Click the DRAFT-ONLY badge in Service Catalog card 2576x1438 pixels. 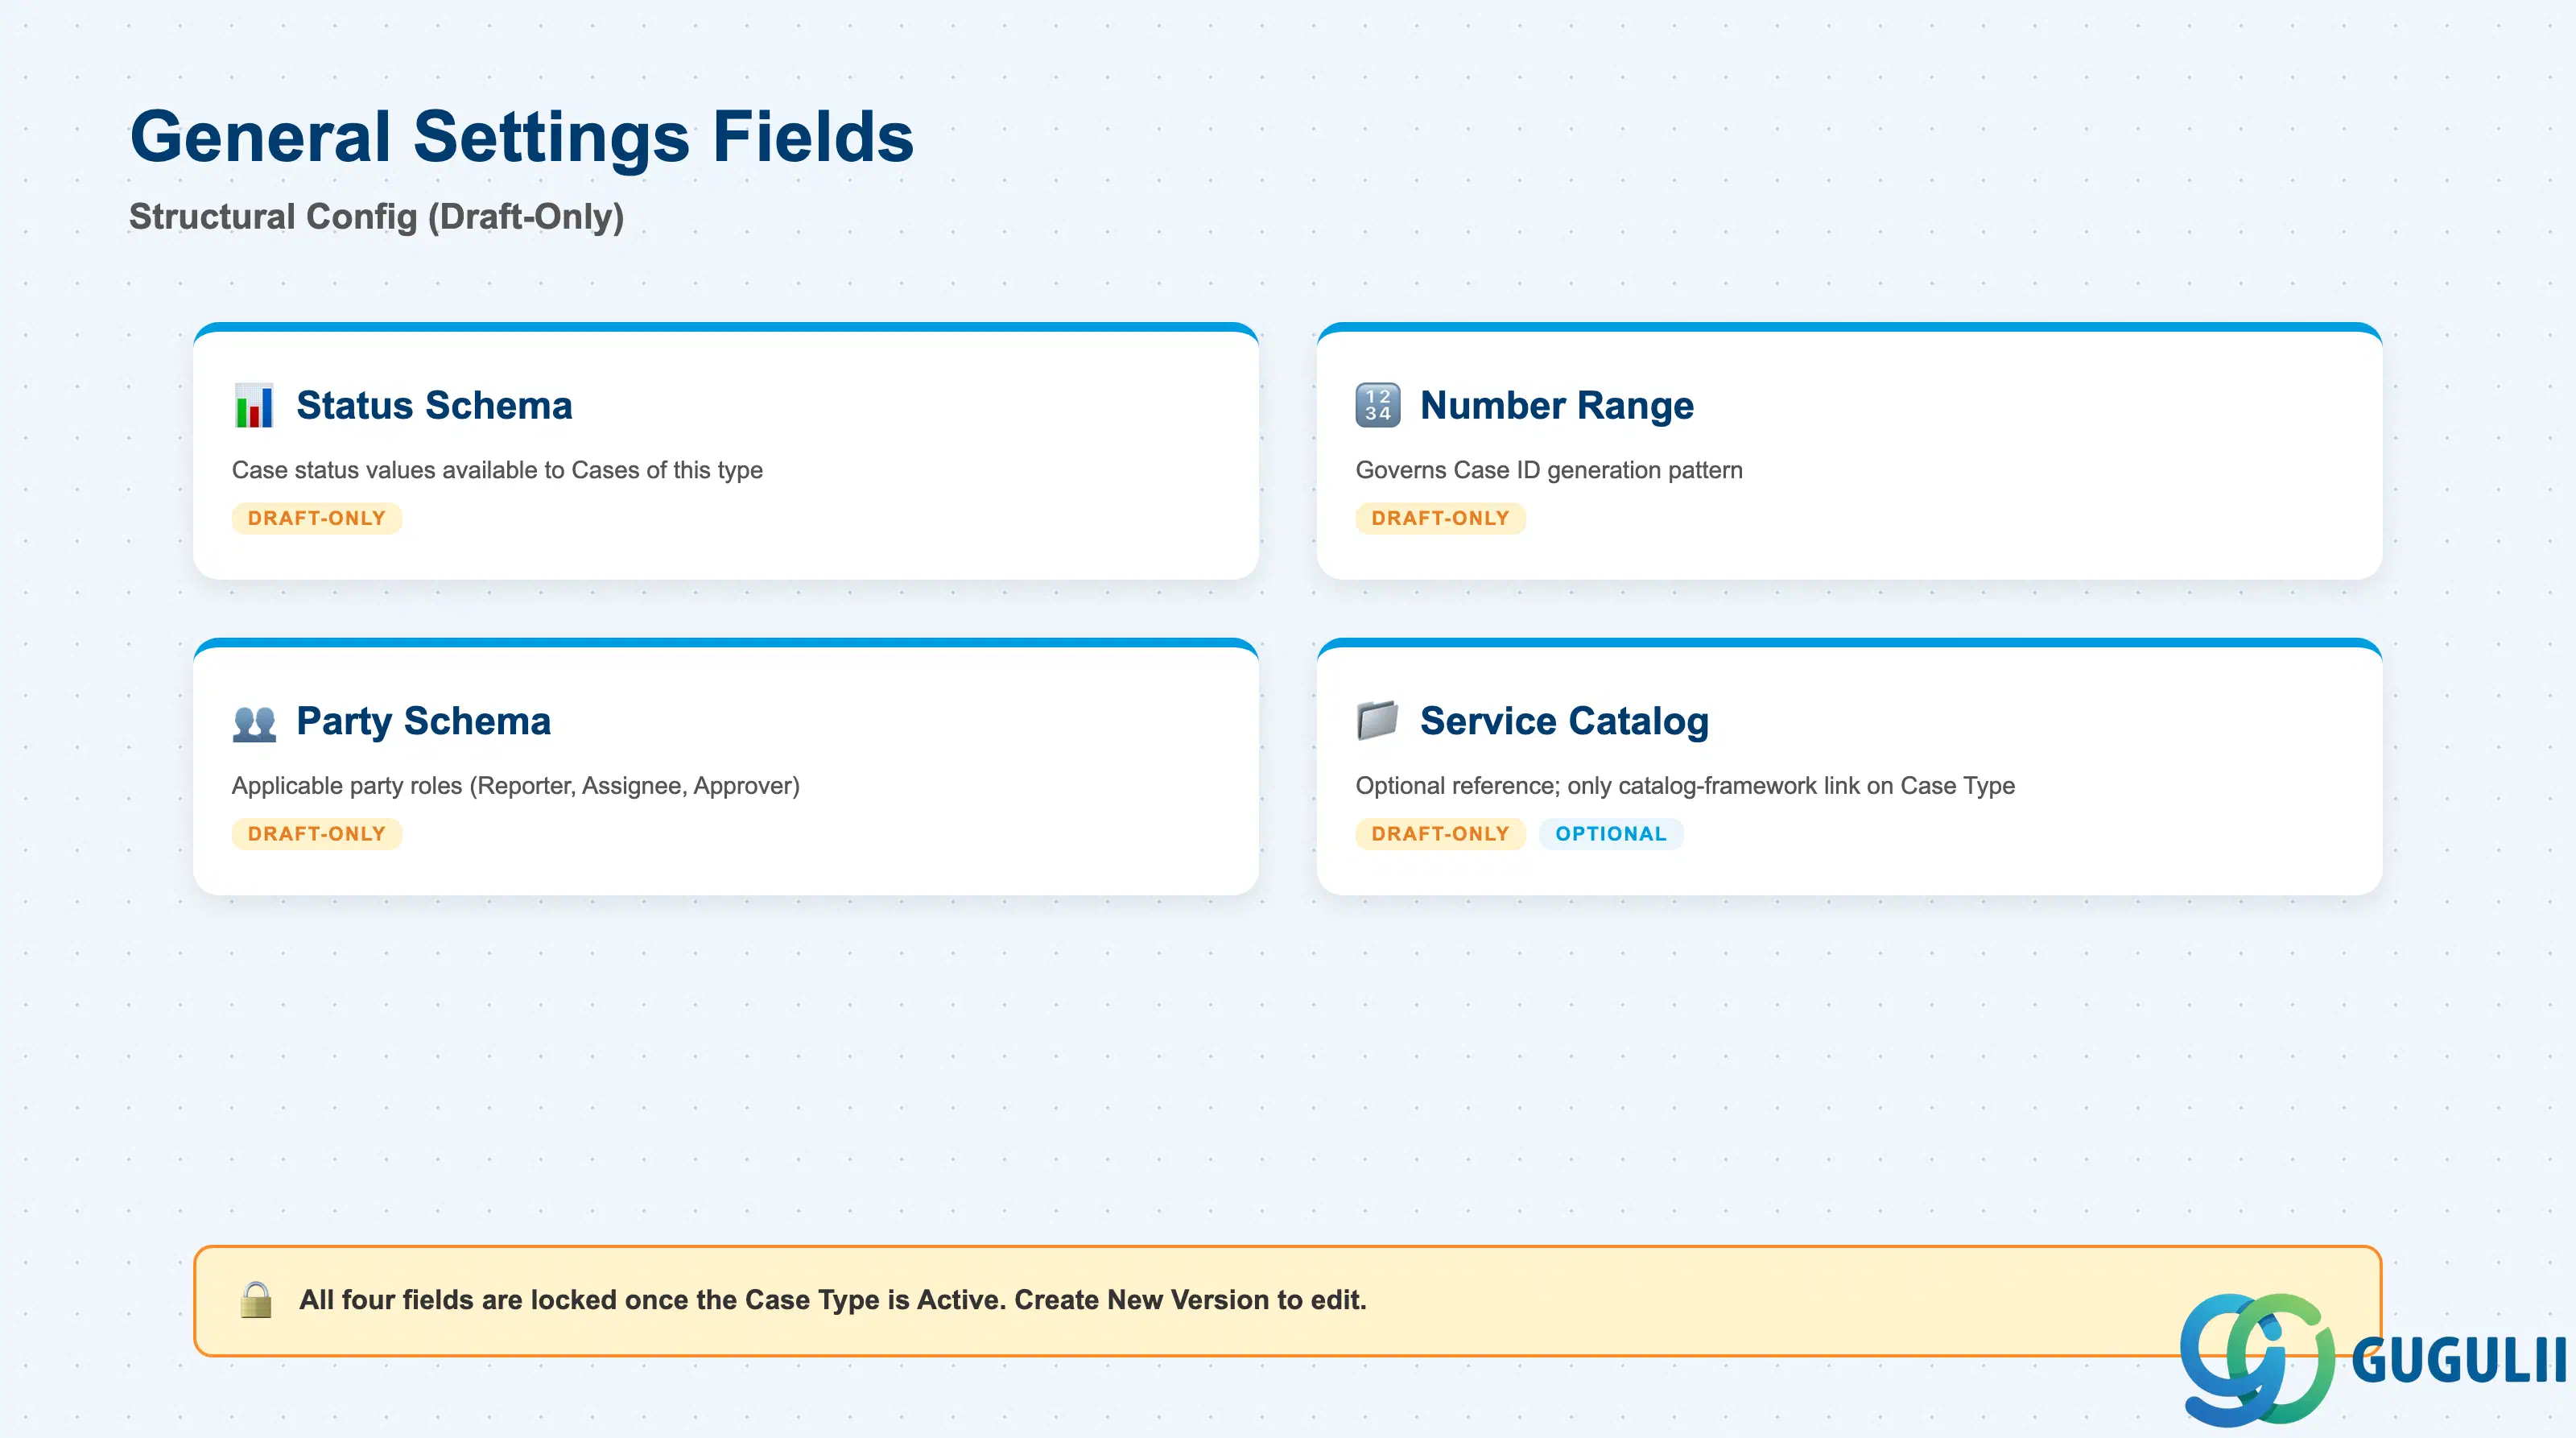click(x=1440, y=835)
